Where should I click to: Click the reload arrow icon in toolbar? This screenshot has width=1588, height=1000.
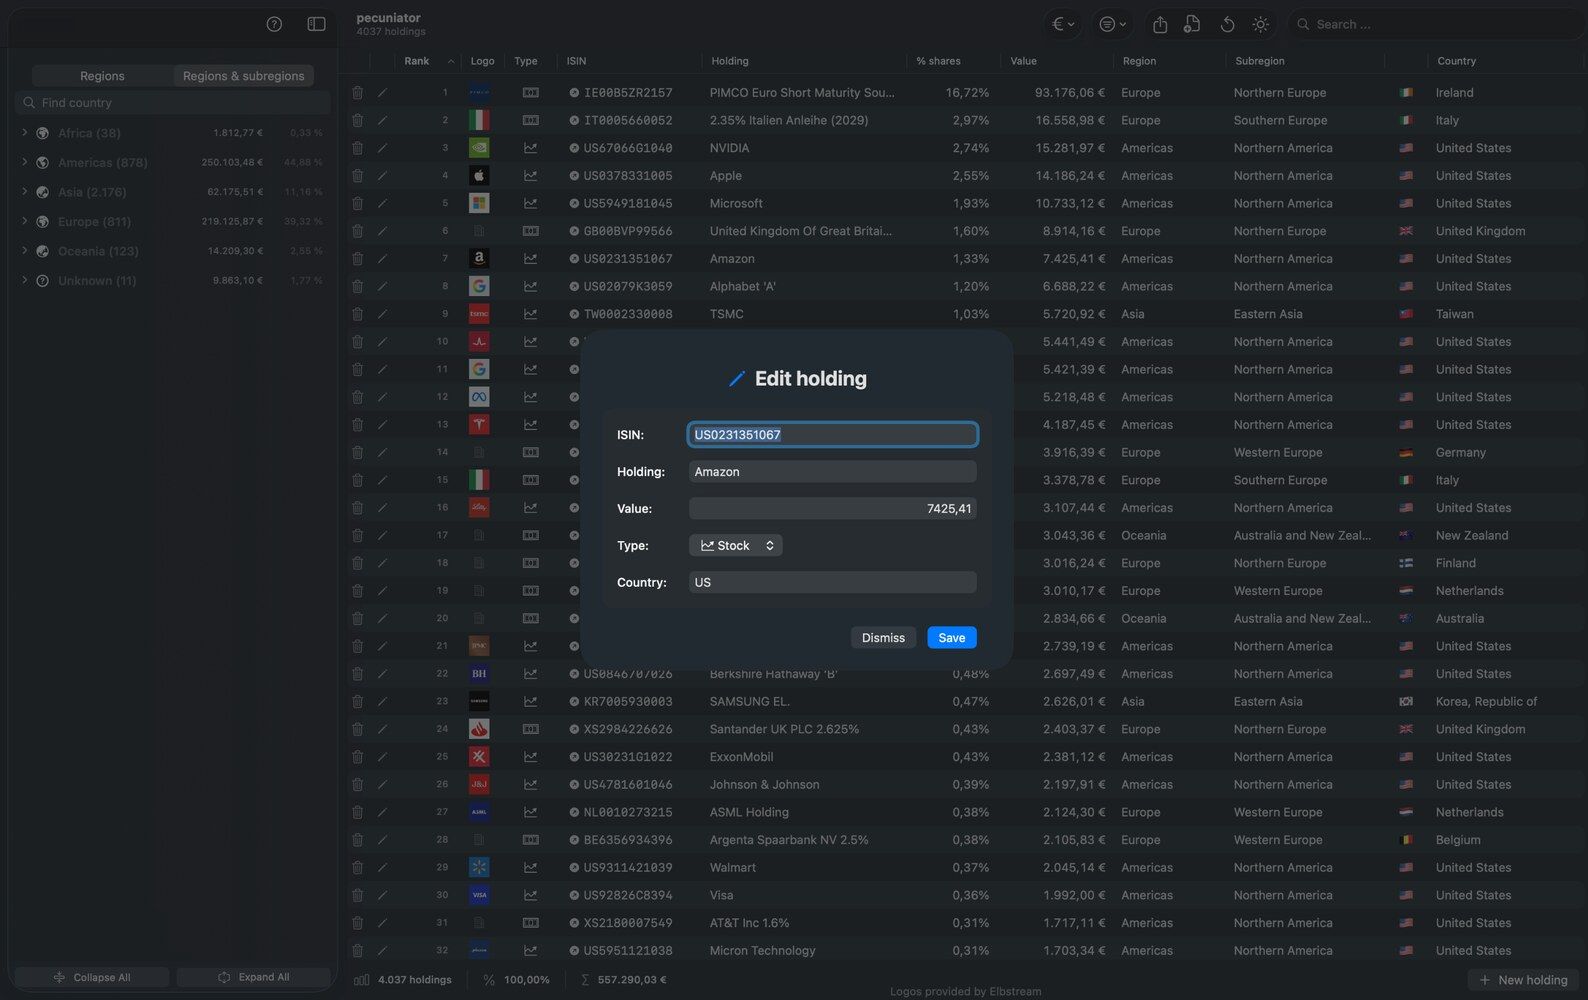pyautogui.click(x=1227, y=24)
